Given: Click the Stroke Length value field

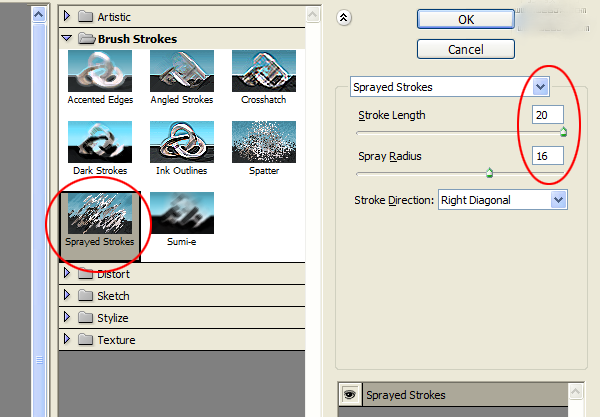Looking at the screenshot, I should coord(548,115).
